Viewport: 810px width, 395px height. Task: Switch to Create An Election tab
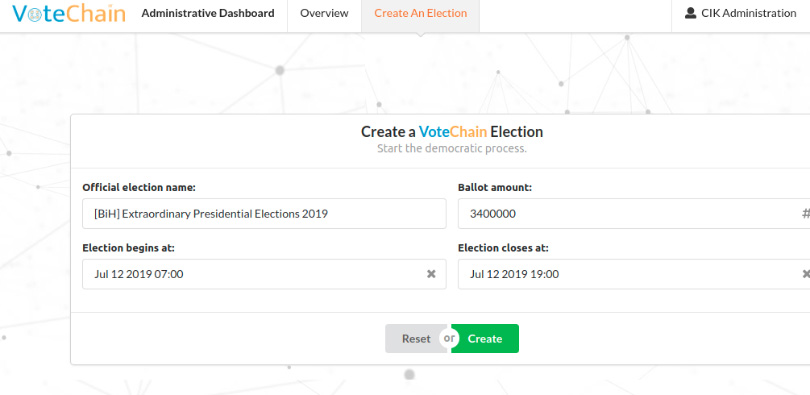[420, 13]
